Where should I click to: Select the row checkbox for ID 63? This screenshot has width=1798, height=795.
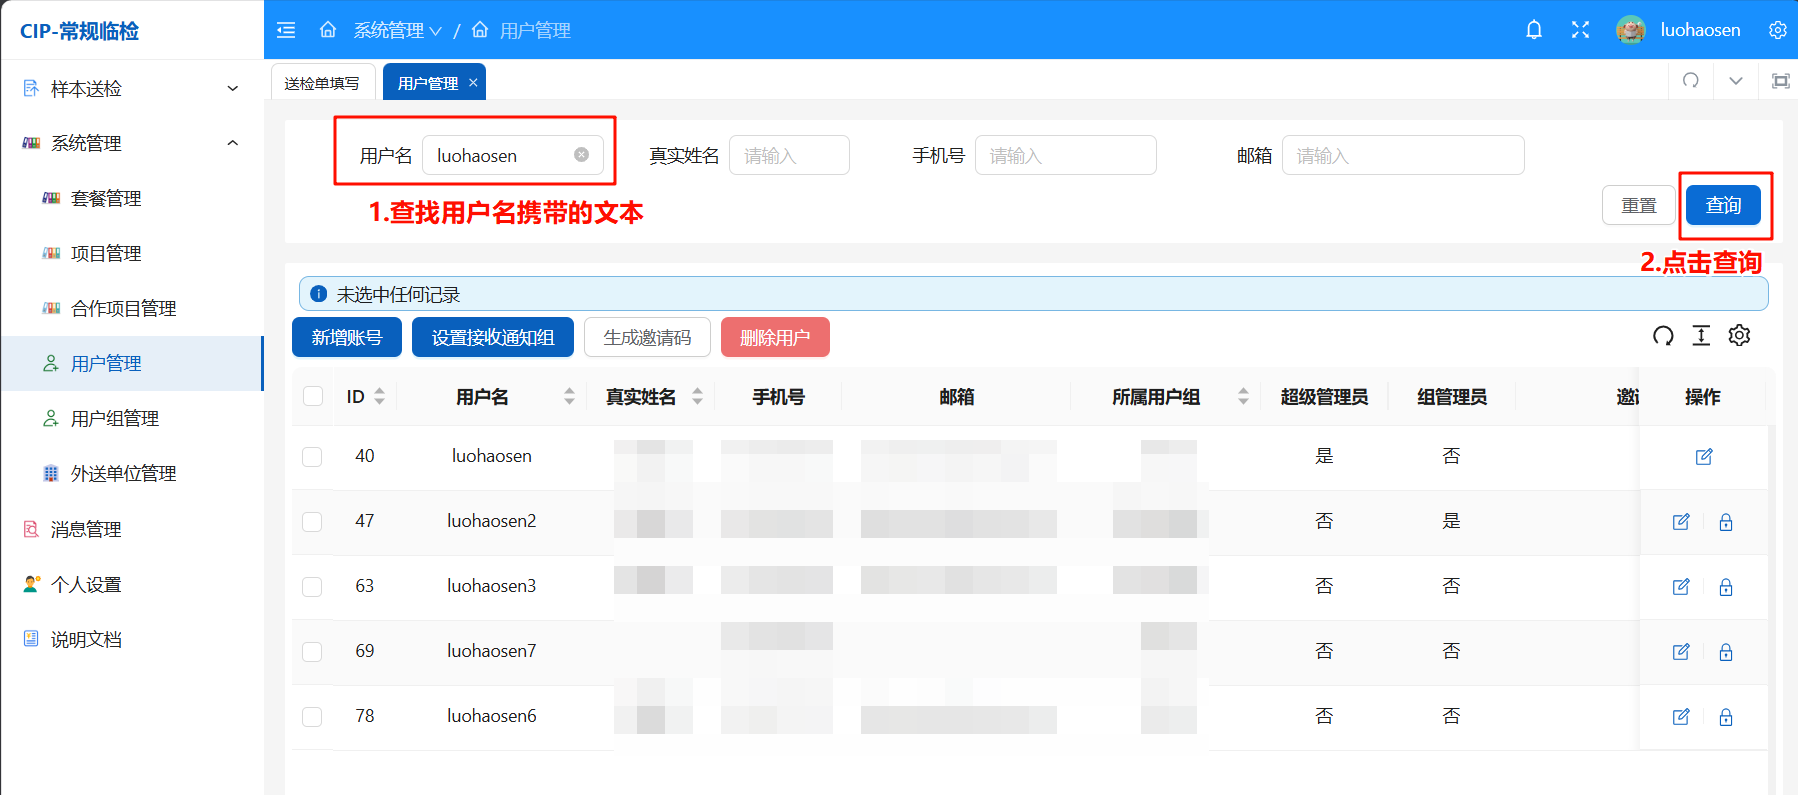(312, 587)
